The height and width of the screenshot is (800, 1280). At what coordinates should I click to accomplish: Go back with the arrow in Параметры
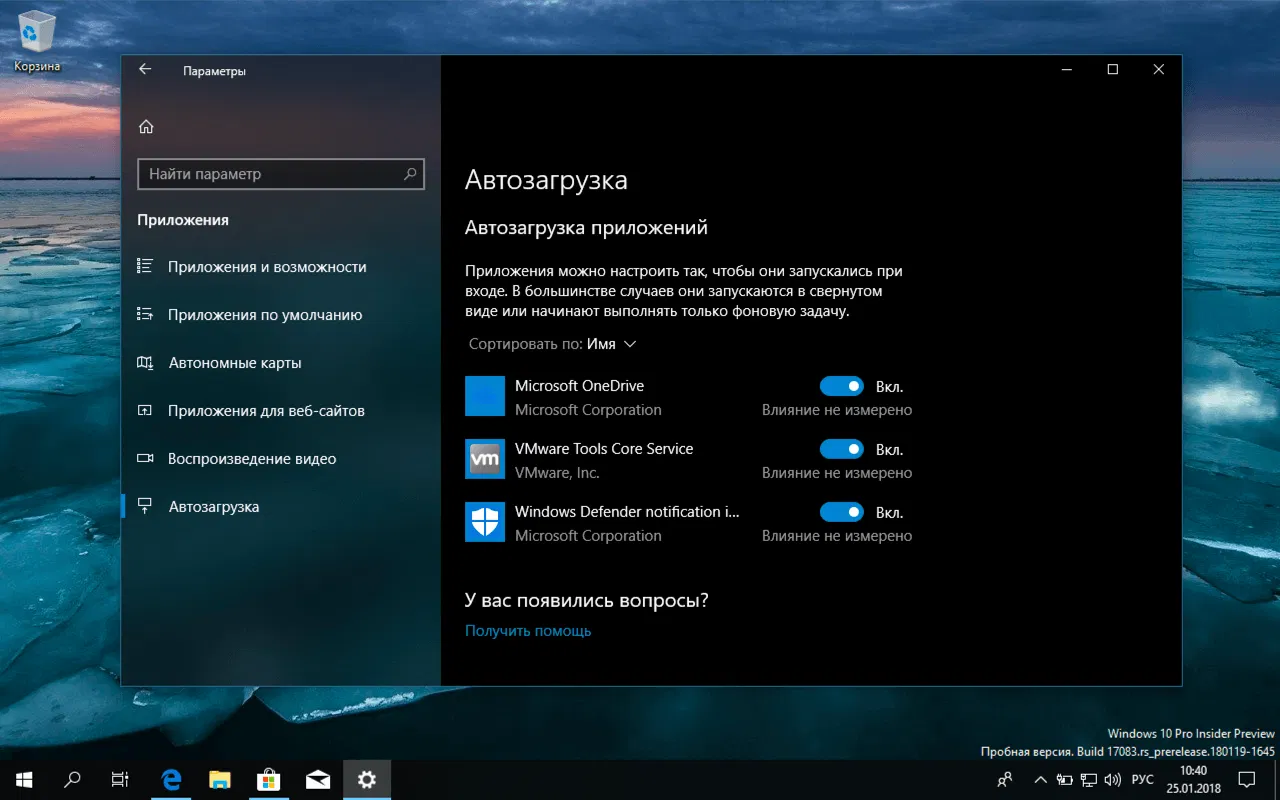(x=145, y=70)
